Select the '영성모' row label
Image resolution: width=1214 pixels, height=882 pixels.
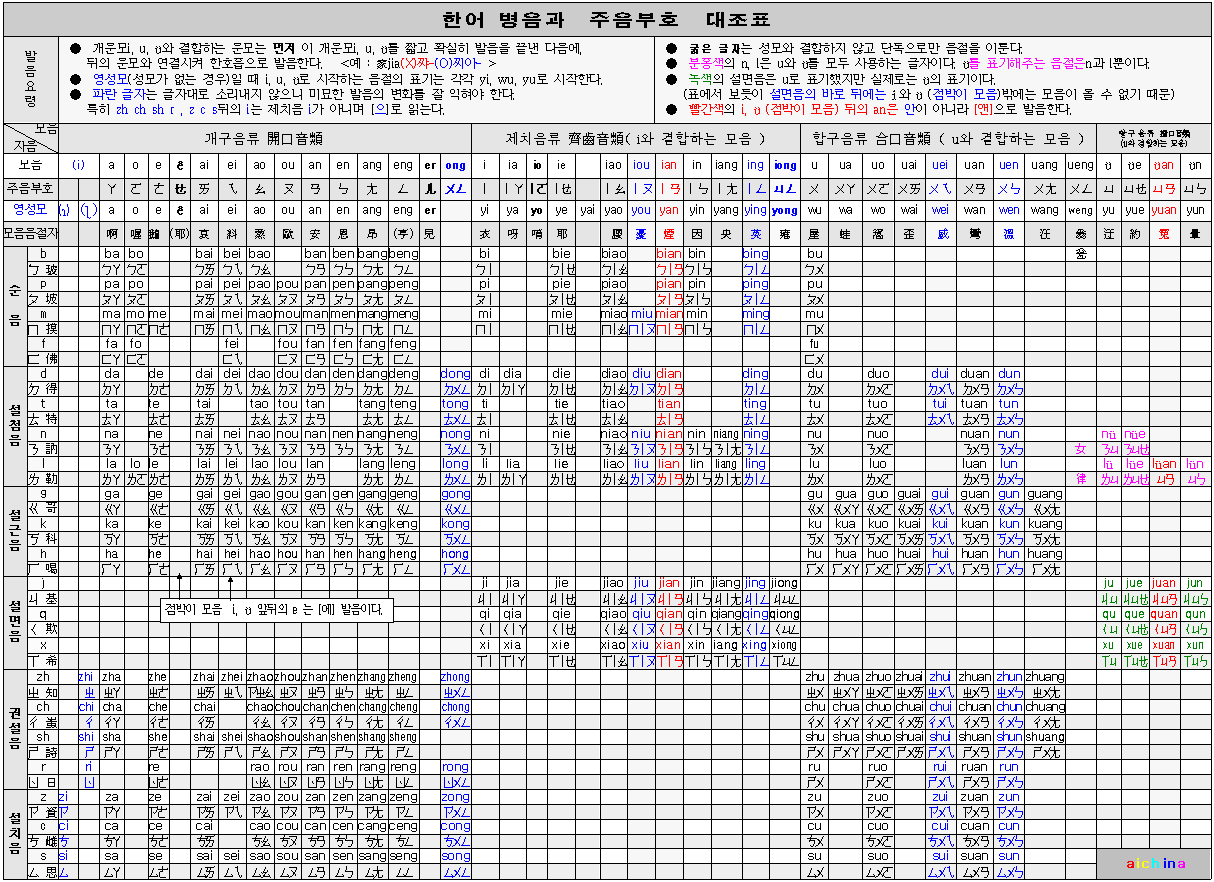(30, 210)
